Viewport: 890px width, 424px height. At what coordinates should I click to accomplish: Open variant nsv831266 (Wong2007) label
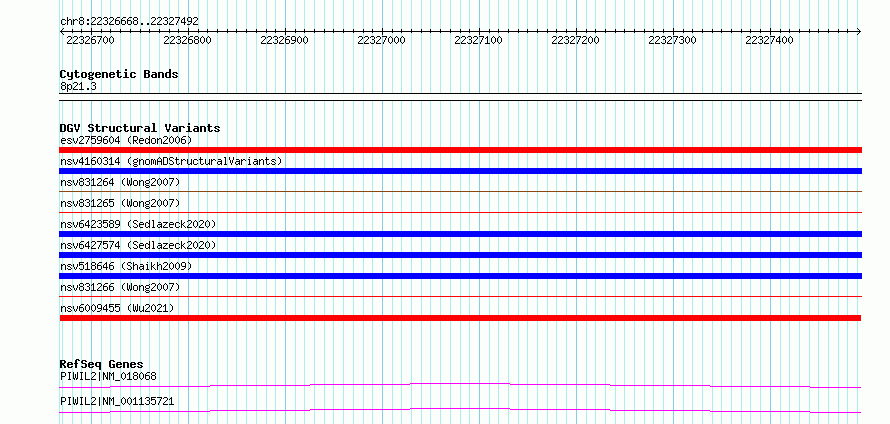click(120, 287)
